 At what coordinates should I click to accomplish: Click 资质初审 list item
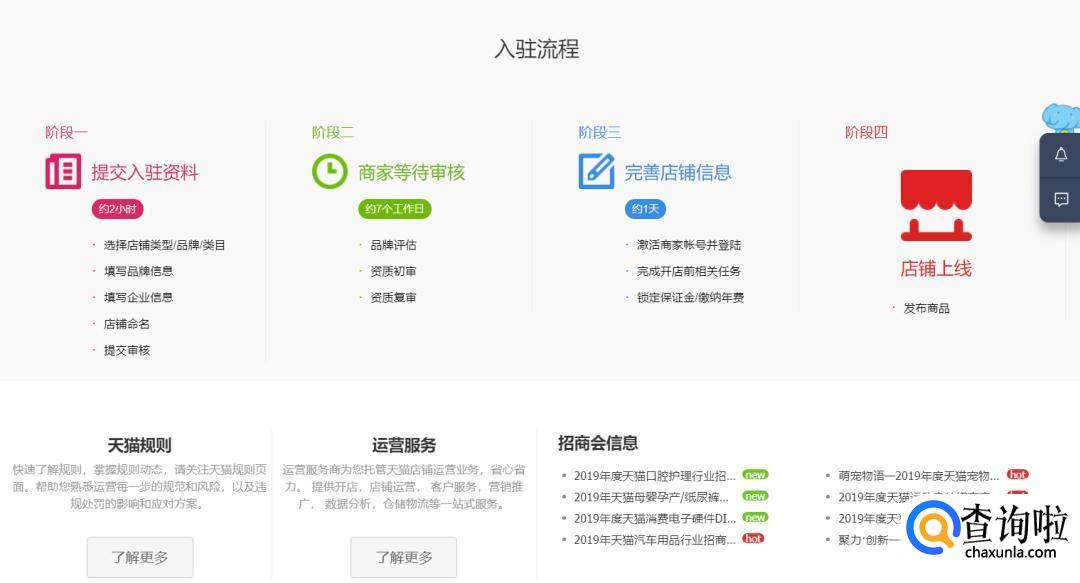click(393, 272)
